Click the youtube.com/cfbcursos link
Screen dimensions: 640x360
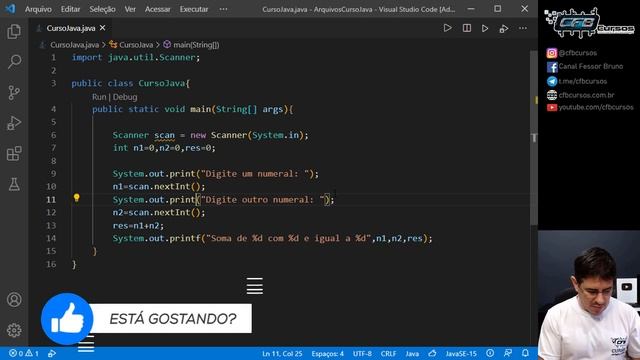click(x=596, y=107)
